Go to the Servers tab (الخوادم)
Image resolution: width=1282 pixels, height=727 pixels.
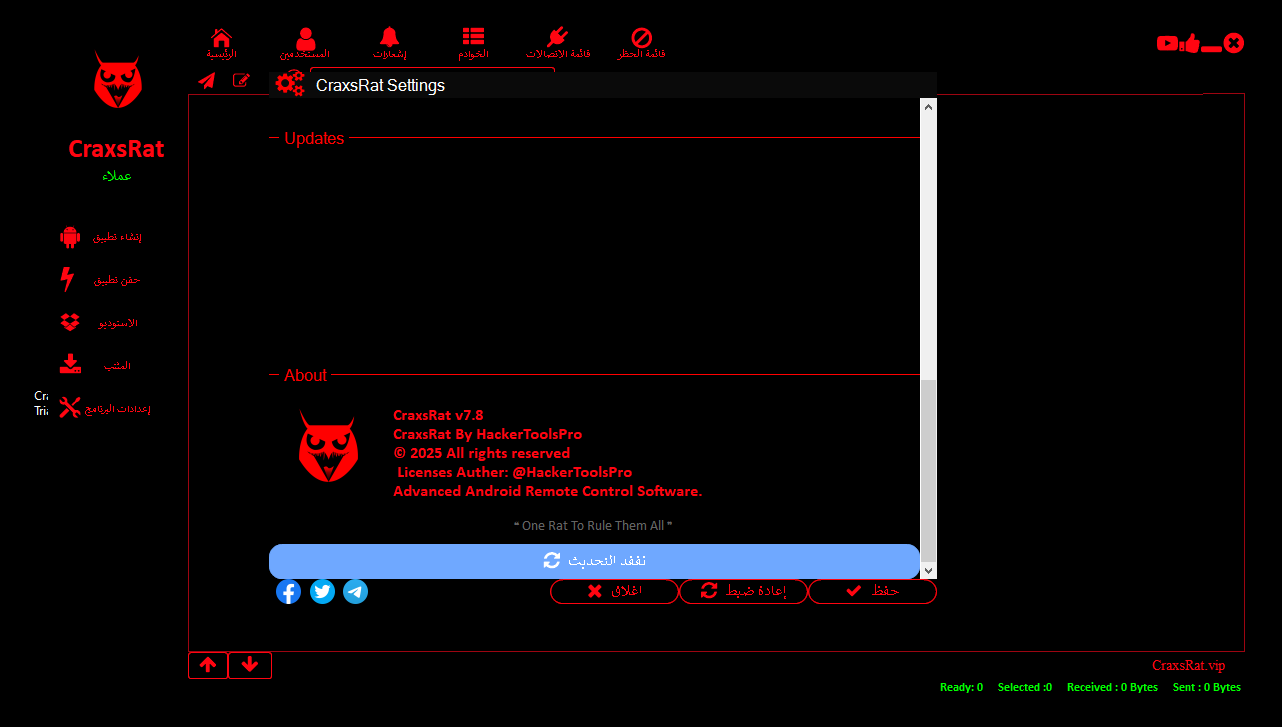point(473,44)
